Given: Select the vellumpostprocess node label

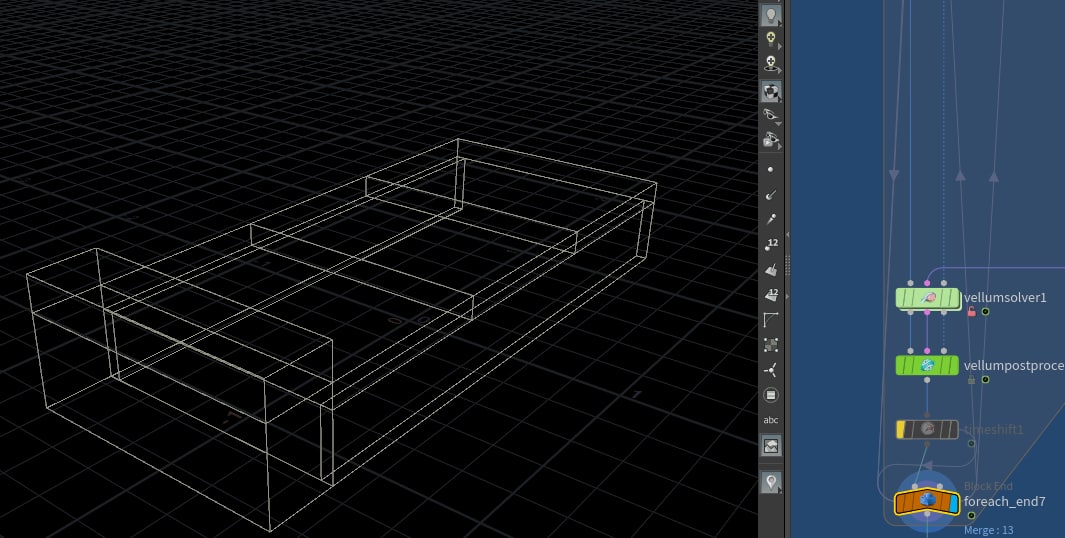Looking at the screenshot, I should [x=1014, y=366].
